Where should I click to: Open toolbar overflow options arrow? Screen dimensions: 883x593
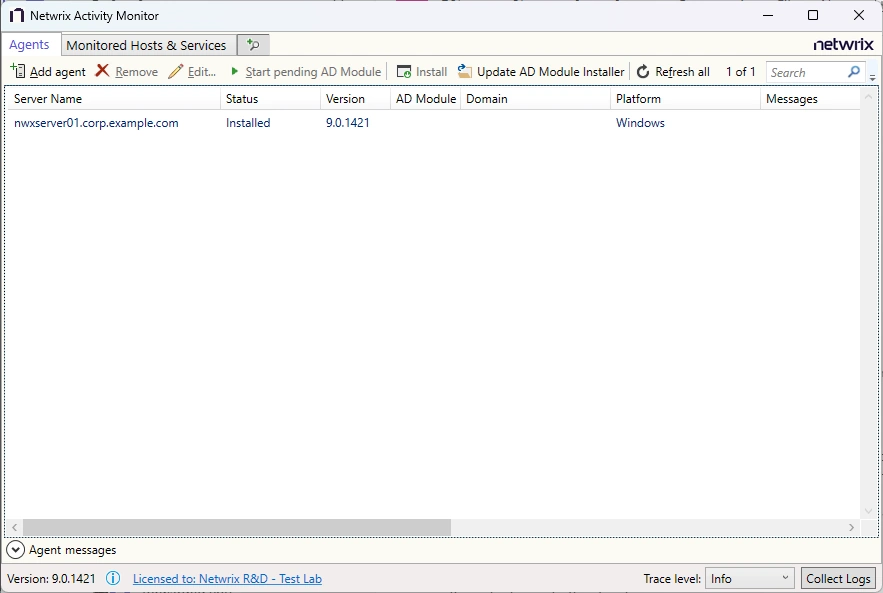click(x=873, y=76)
